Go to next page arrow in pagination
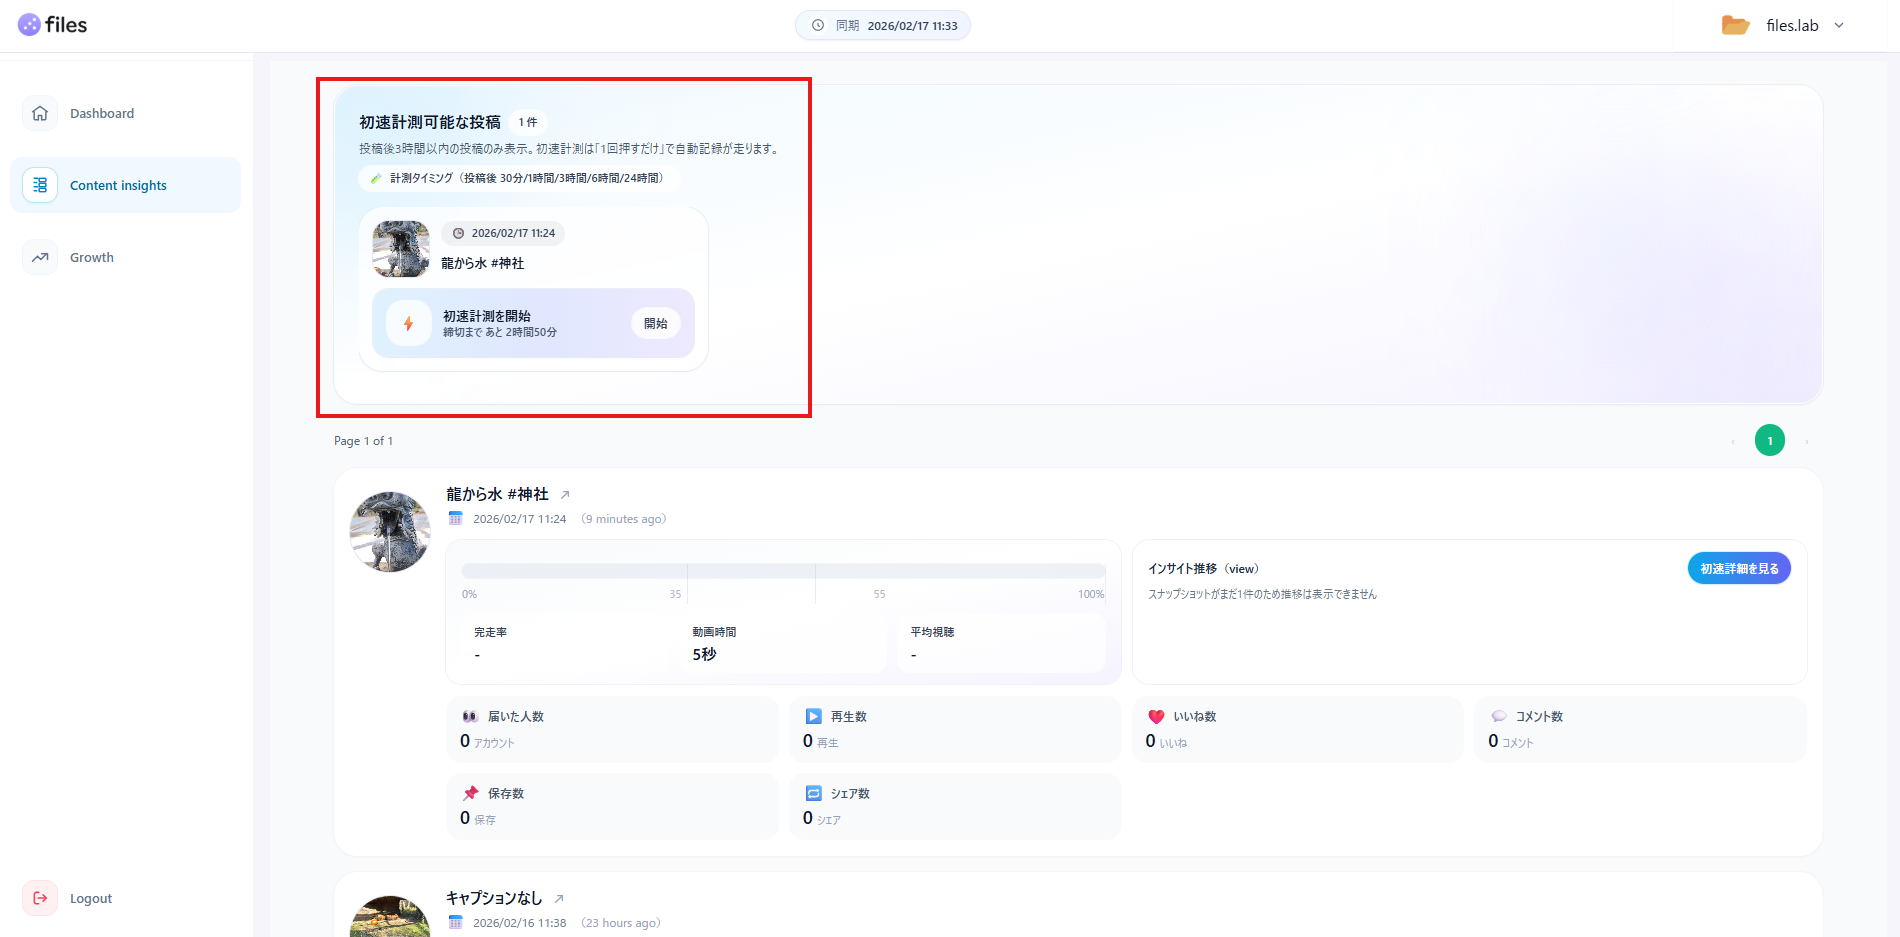The height and width of the screenshot is (937, 1900). (1807, 441)
